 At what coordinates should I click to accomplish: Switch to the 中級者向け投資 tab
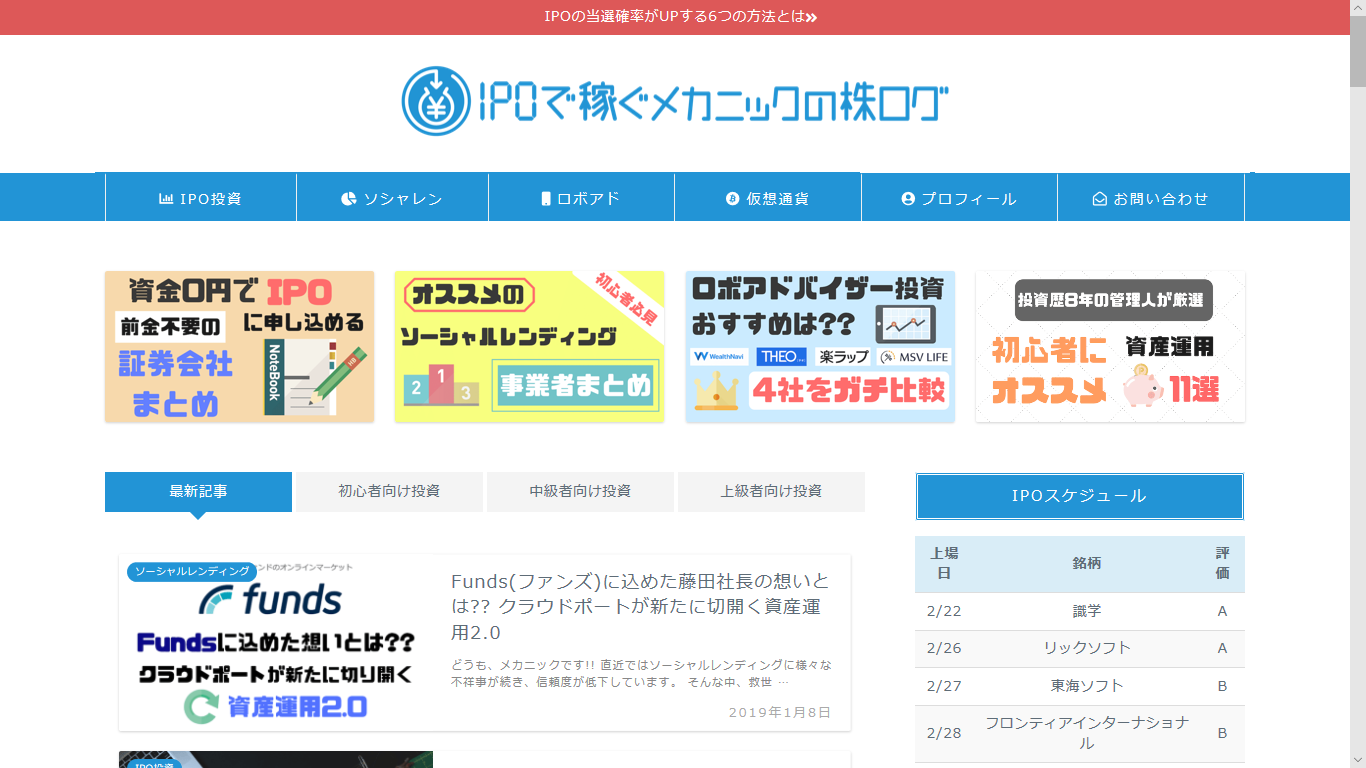pyautogui.click(x=580, y=492)
